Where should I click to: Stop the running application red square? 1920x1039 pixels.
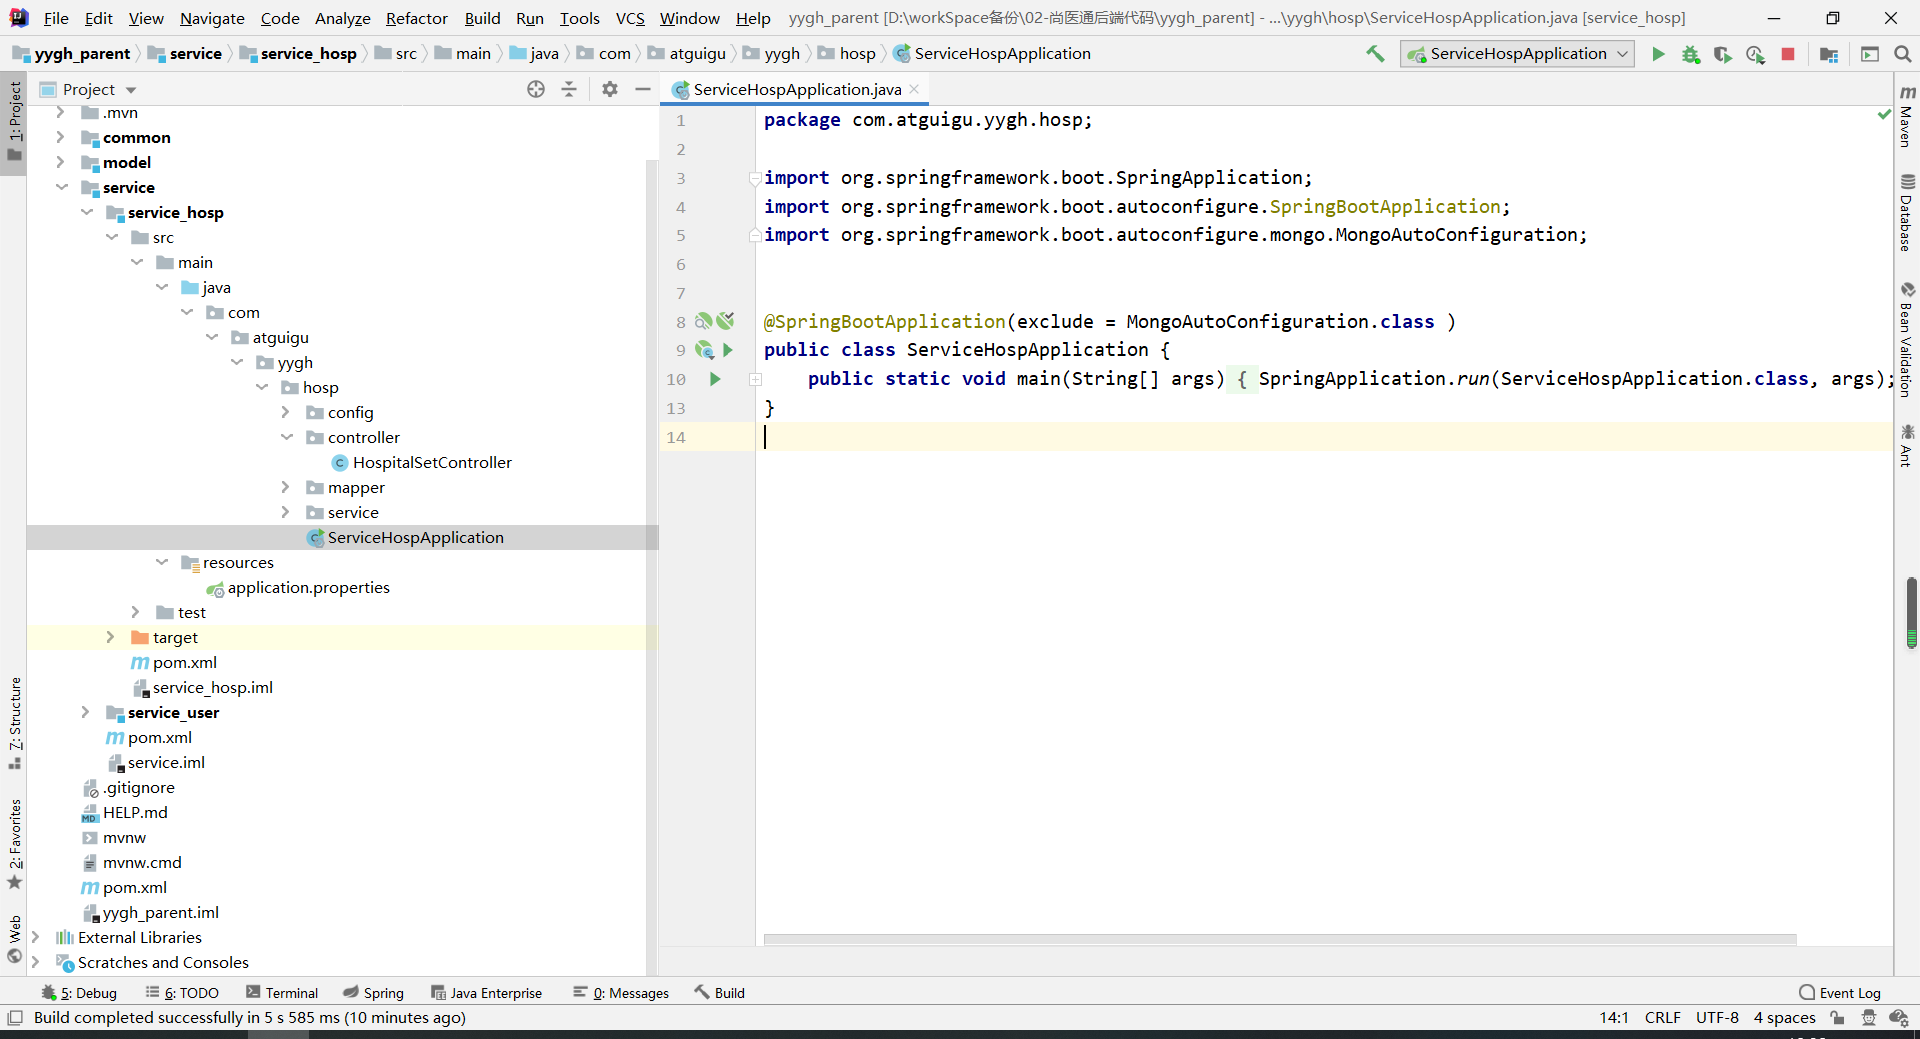[1788, 54]
